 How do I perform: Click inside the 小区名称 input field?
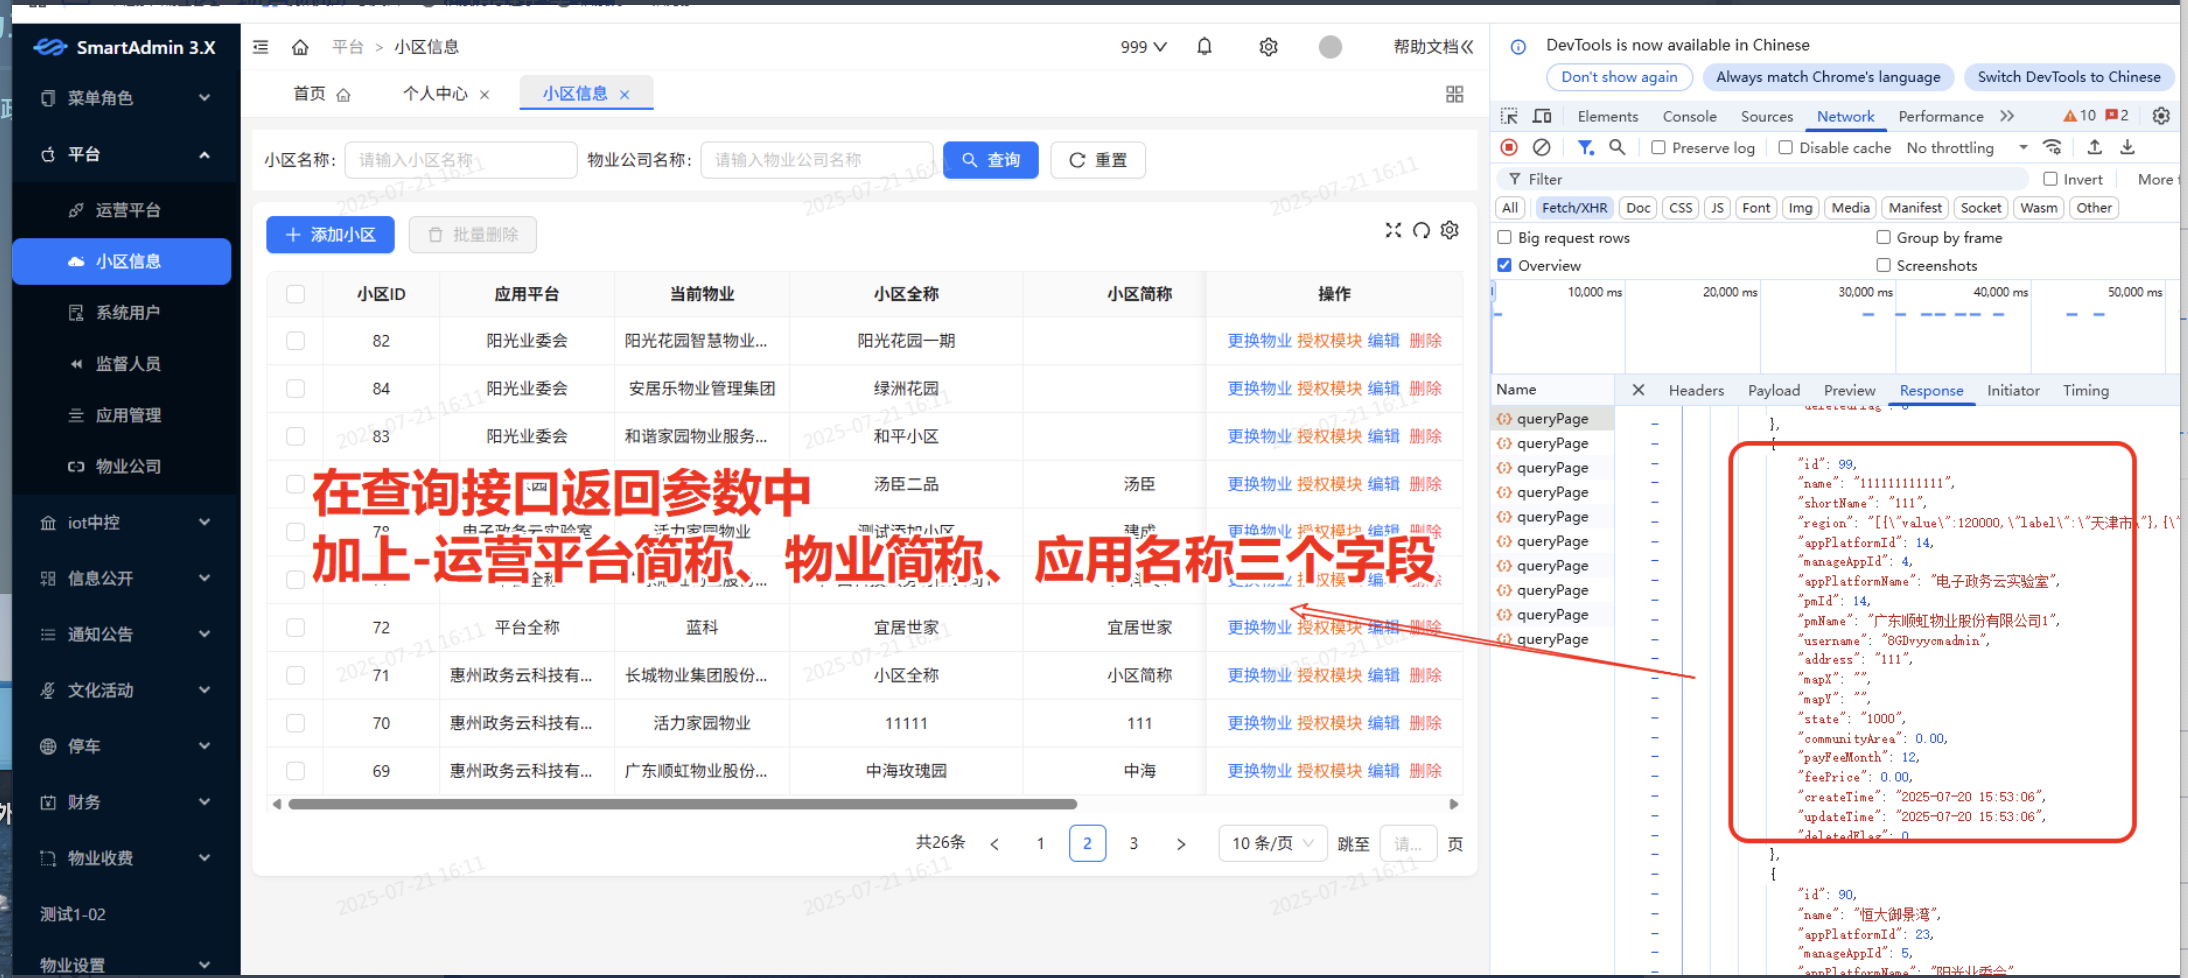(460, 159)
